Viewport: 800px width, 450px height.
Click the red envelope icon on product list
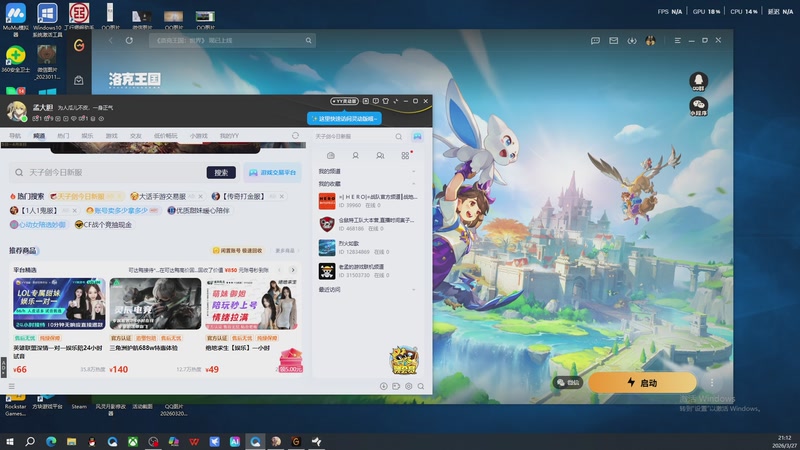(291, 360)
